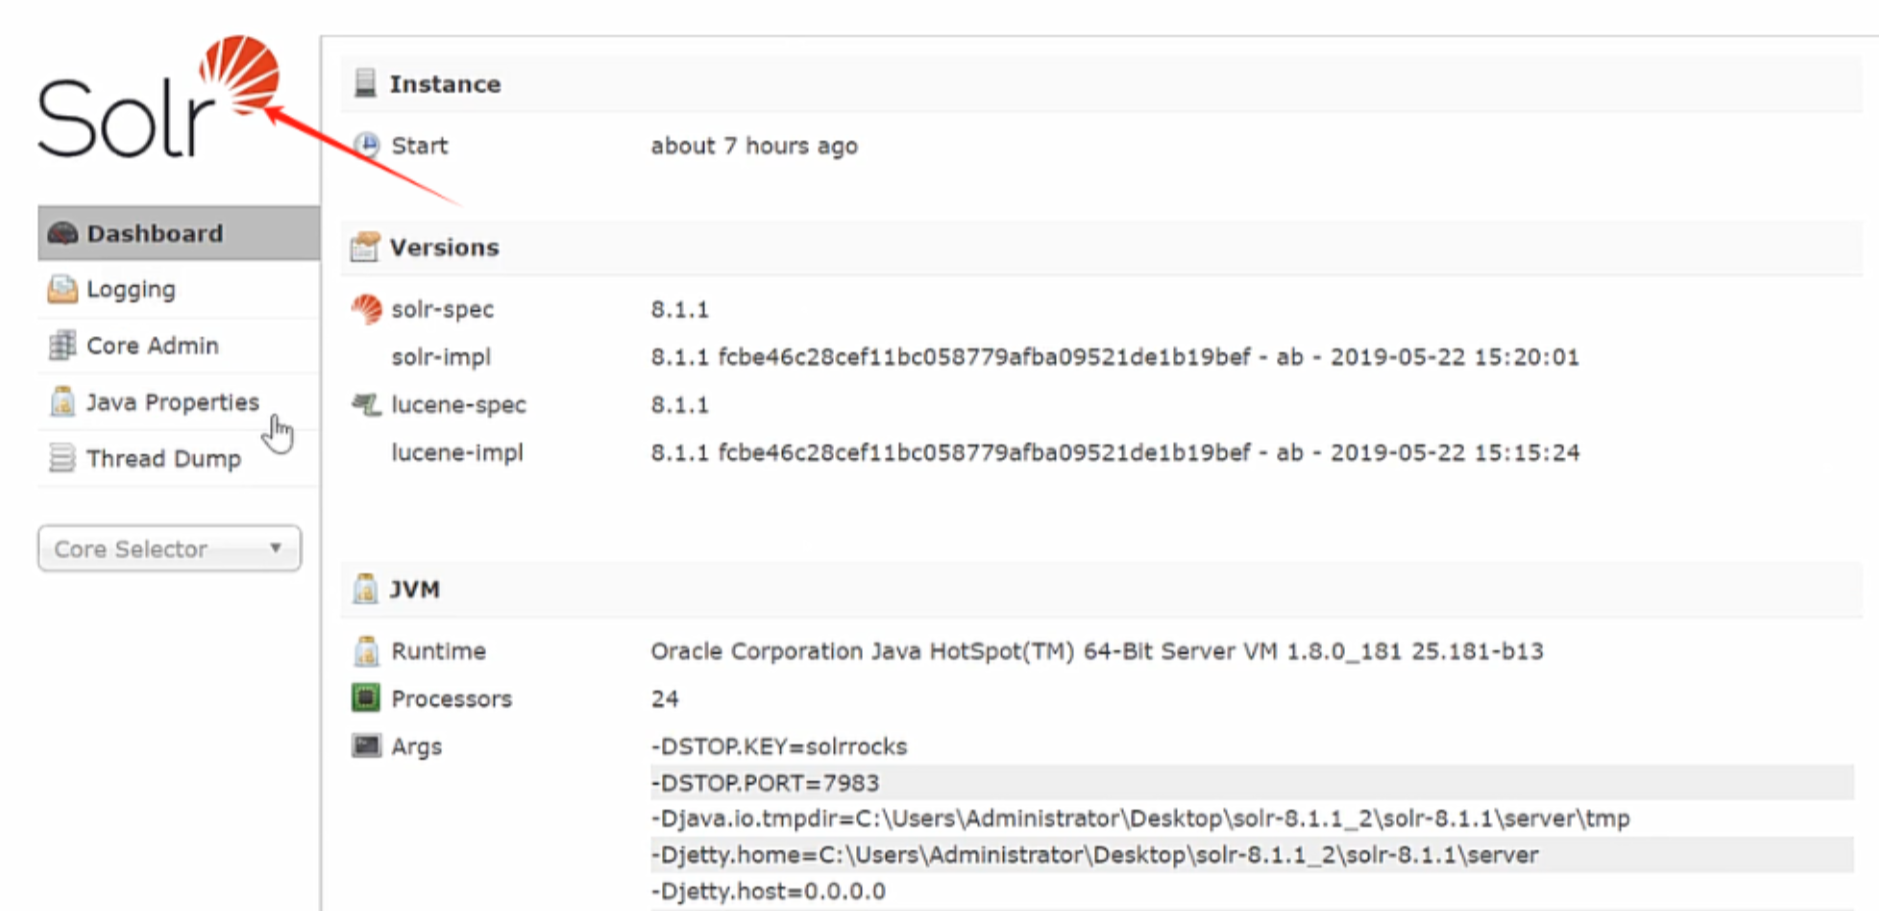Click the Versions box icon
Viewport: 1879px width, 911px height.
[365, 247]
